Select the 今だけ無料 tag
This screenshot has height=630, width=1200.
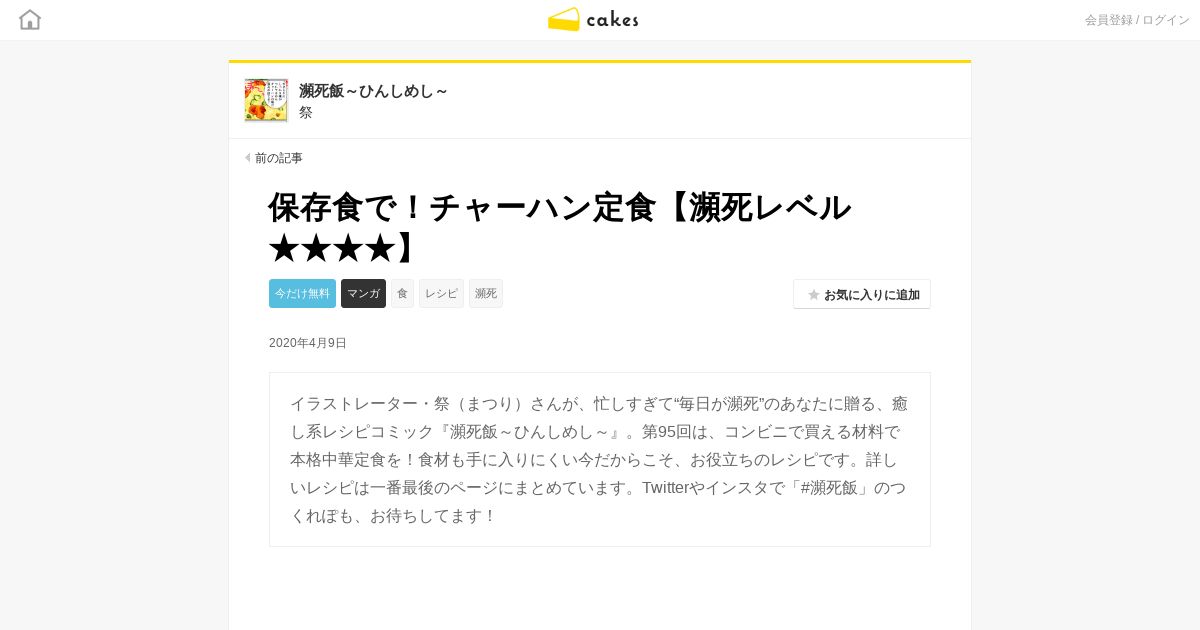click(x=302, y=293)
